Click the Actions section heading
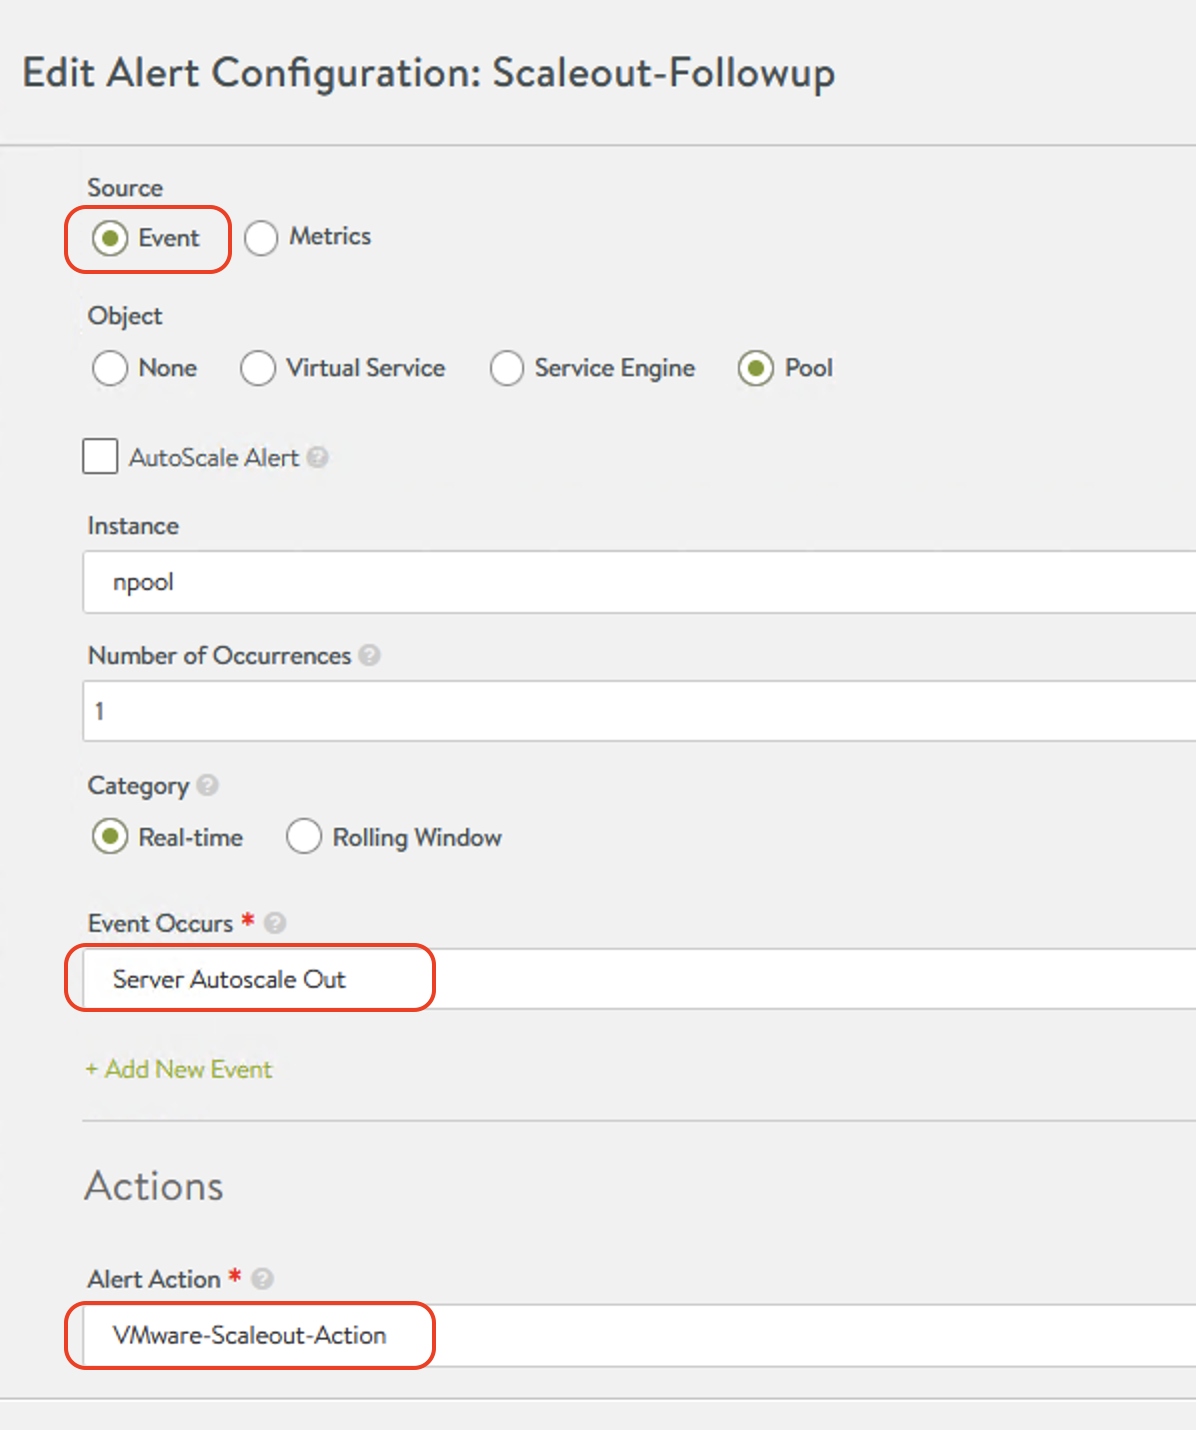This screenshot has height=1430, width=1196. (154, 1186)
